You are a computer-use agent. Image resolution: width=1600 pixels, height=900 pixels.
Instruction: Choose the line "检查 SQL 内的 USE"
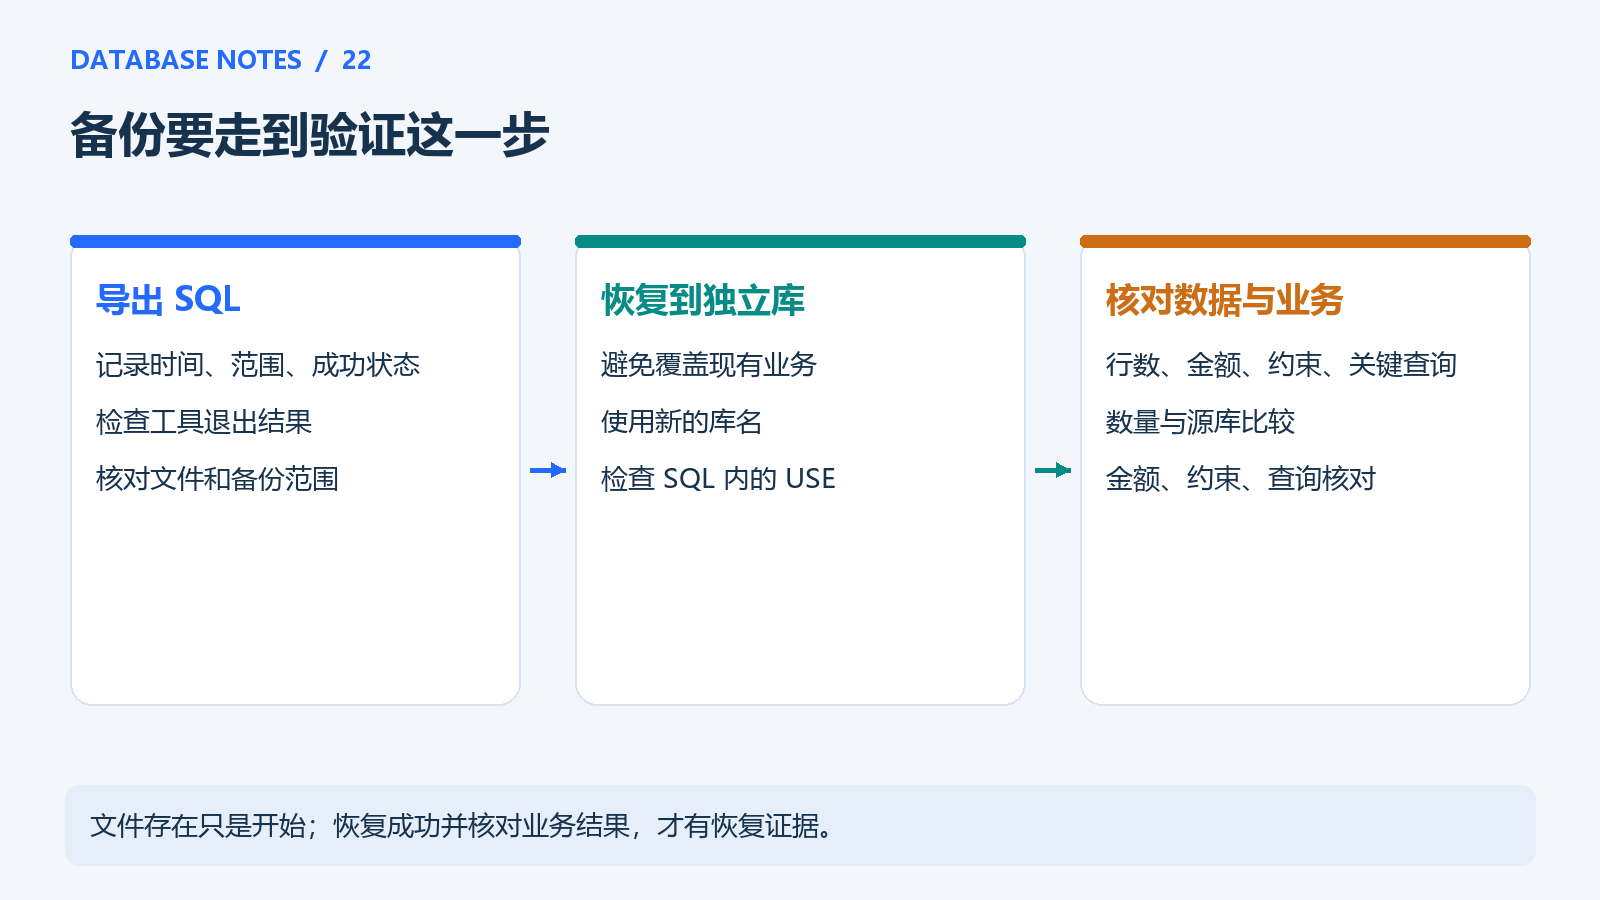pyautogui.click(x=718, y=479)
